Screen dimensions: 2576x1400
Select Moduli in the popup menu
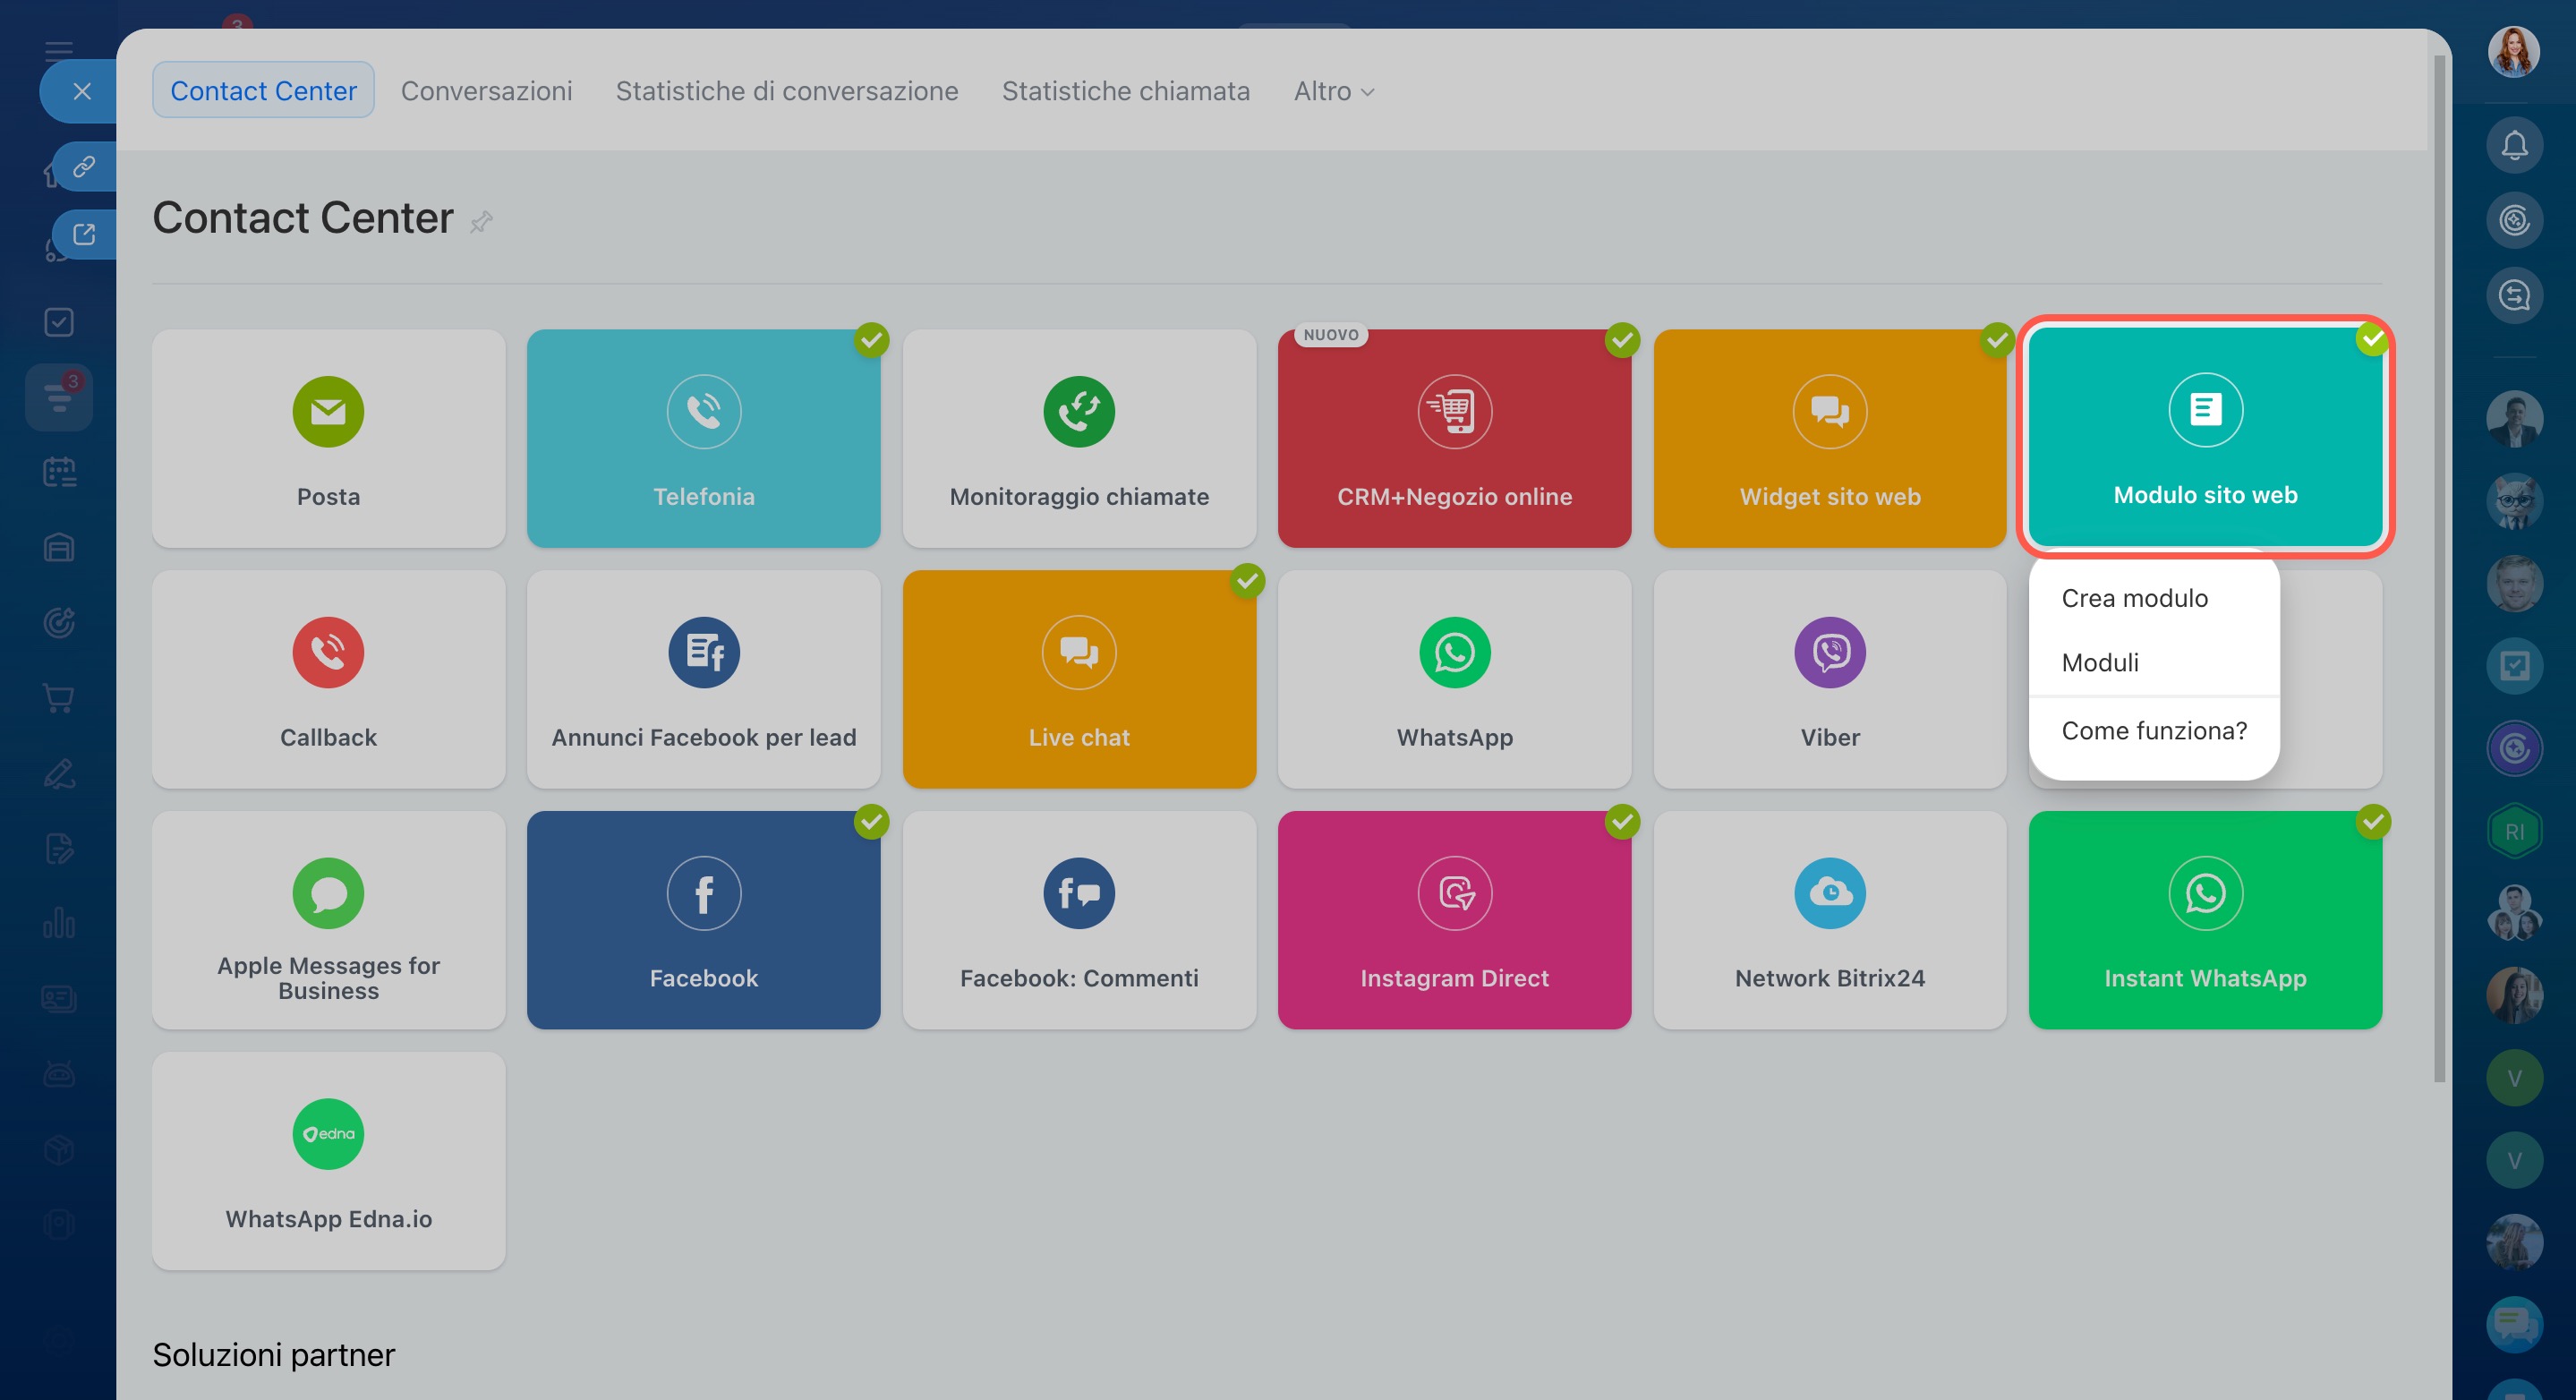(2100, 663)
